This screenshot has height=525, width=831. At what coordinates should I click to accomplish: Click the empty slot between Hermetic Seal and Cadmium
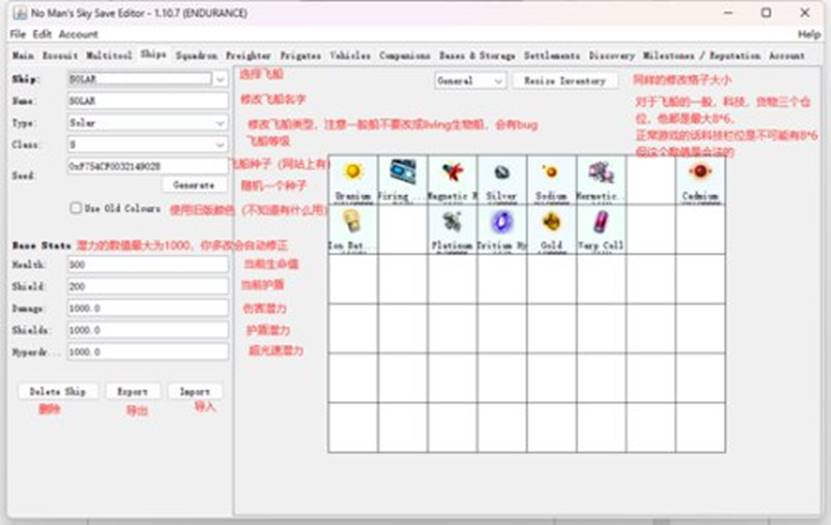(x=651, y=180)
